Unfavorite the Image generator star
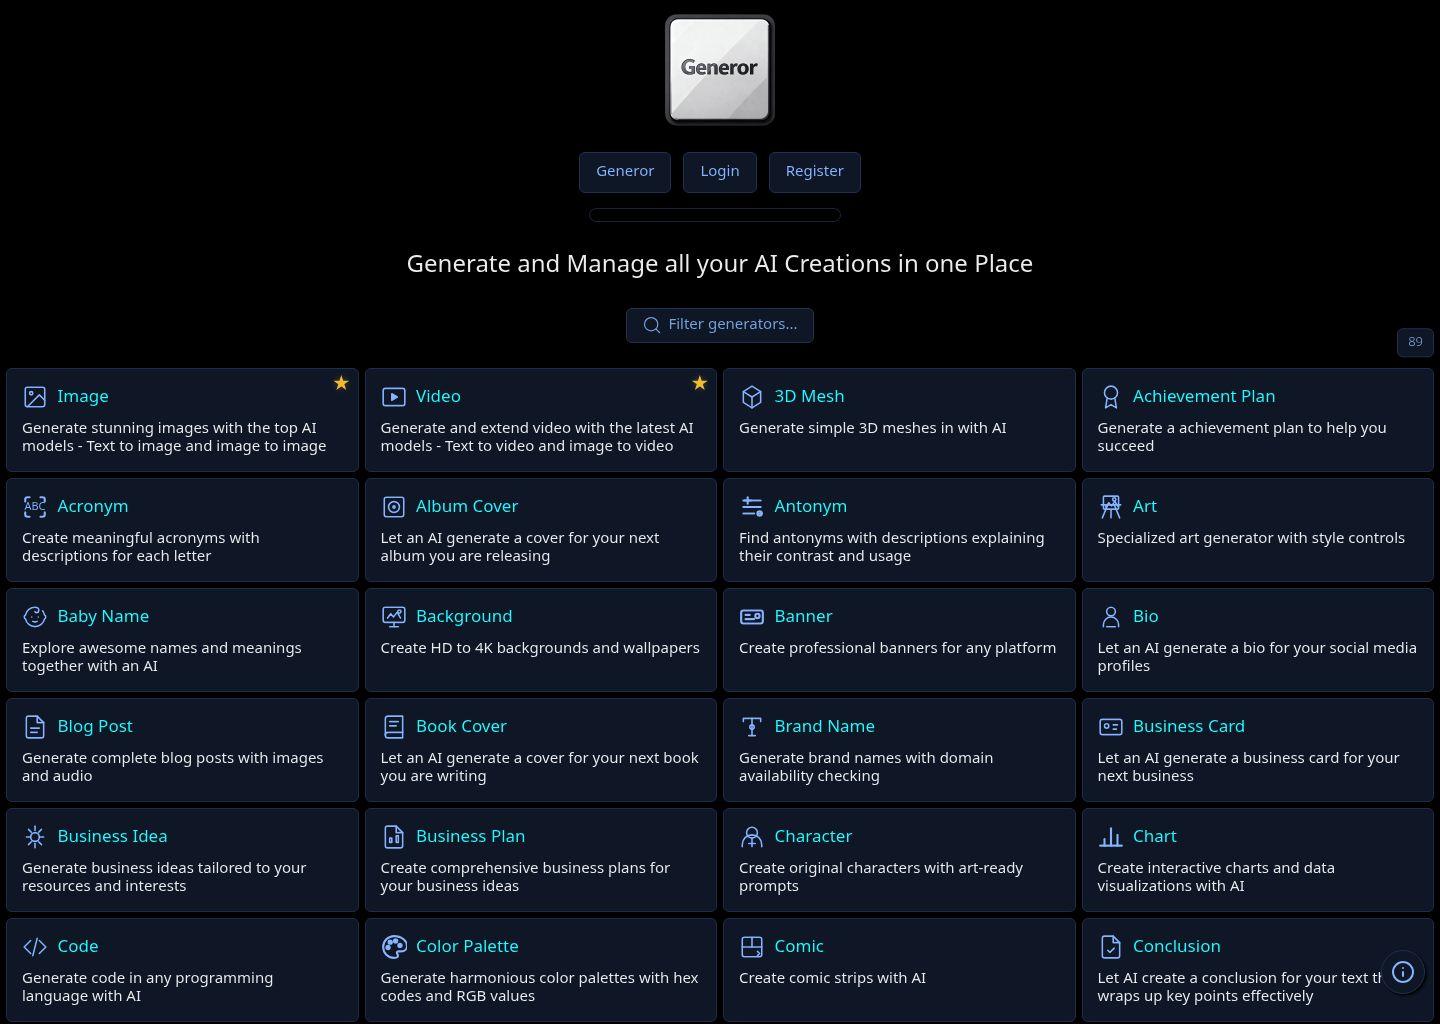 341,383
